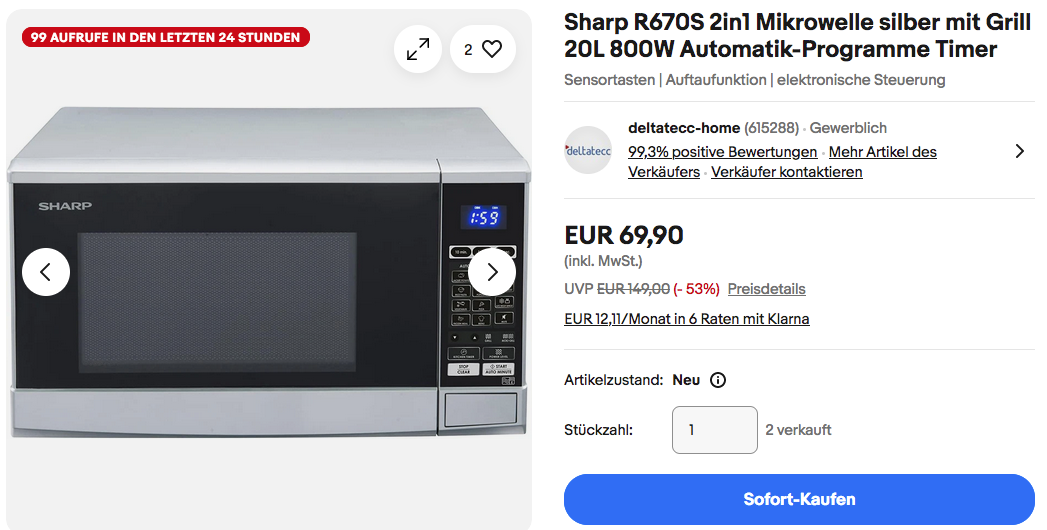Screen dimensions: 1047x530
Task: Open 99,3% positive Bewertungen link
Action: [x=722, y=152]
